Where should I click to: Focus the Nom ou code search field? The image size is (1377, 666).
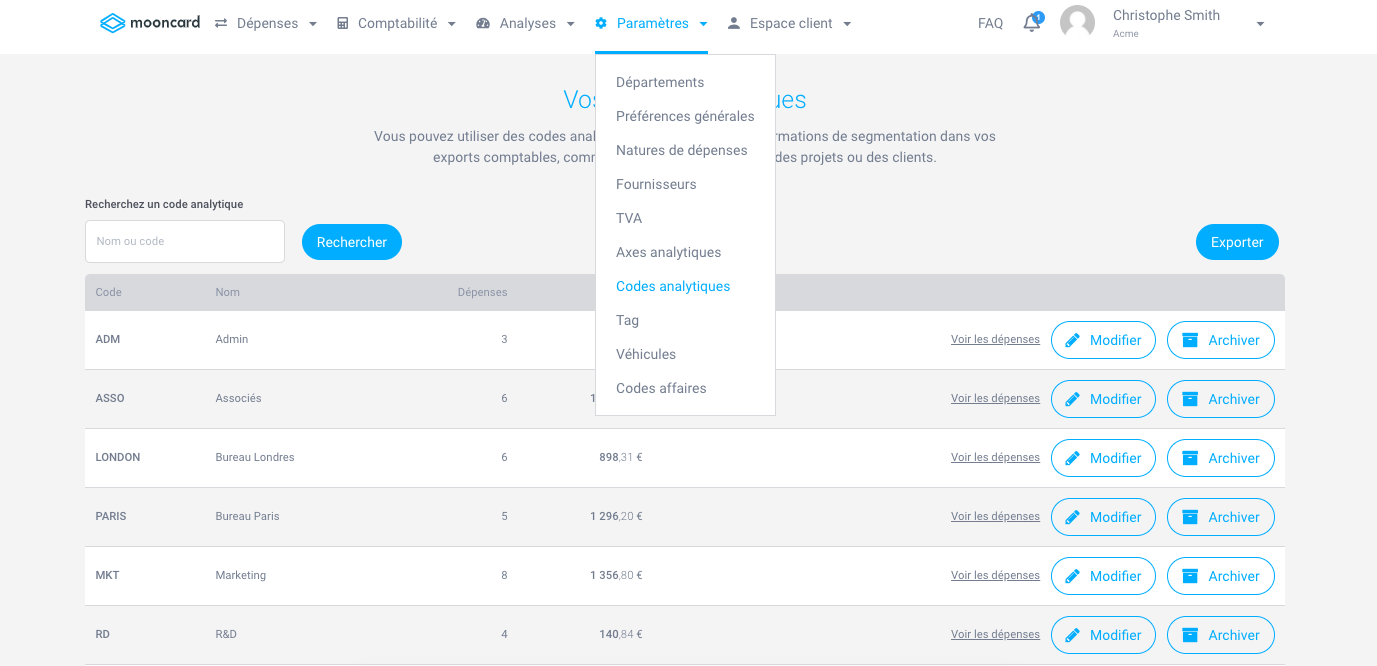coord(185,241)
